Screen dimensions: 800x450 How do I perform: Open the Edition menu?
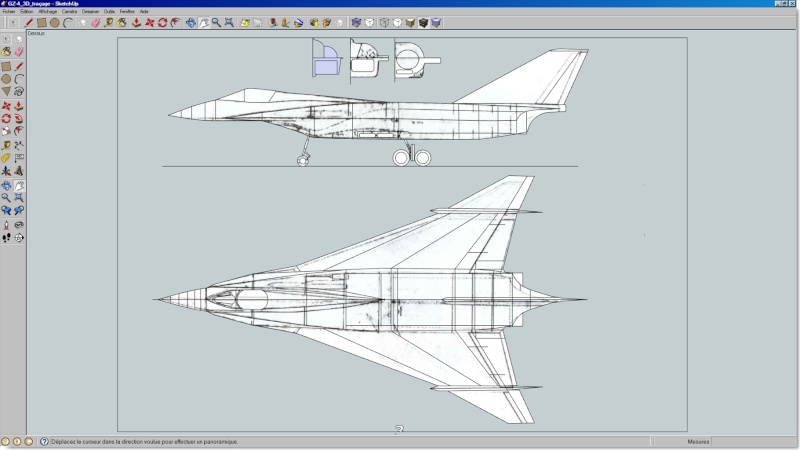[x=27, y=11]
